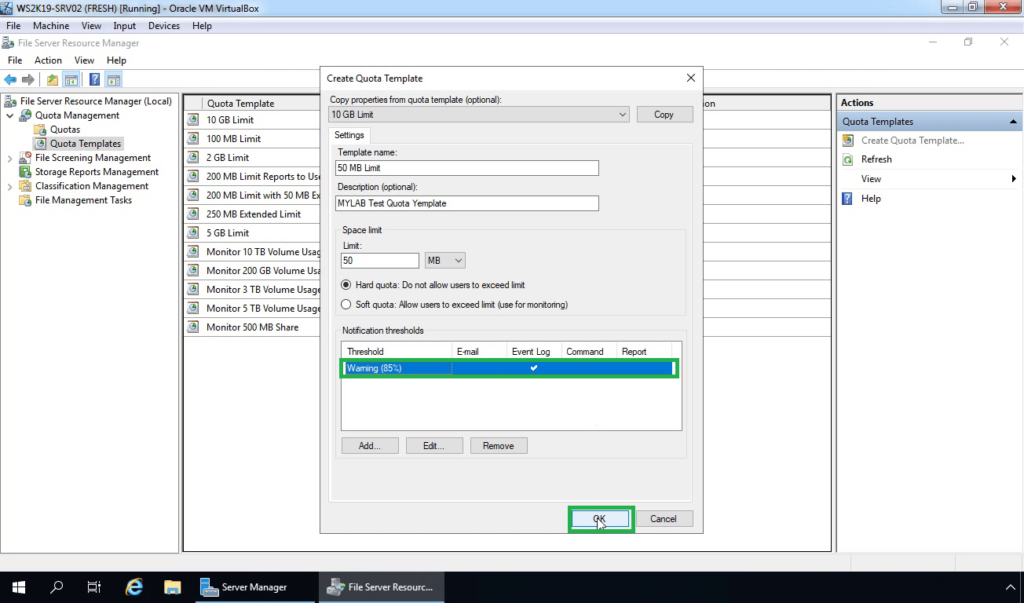1024x603 pixels.
Task: Click the File Screening Management node icon
Action: coord(25,157)
